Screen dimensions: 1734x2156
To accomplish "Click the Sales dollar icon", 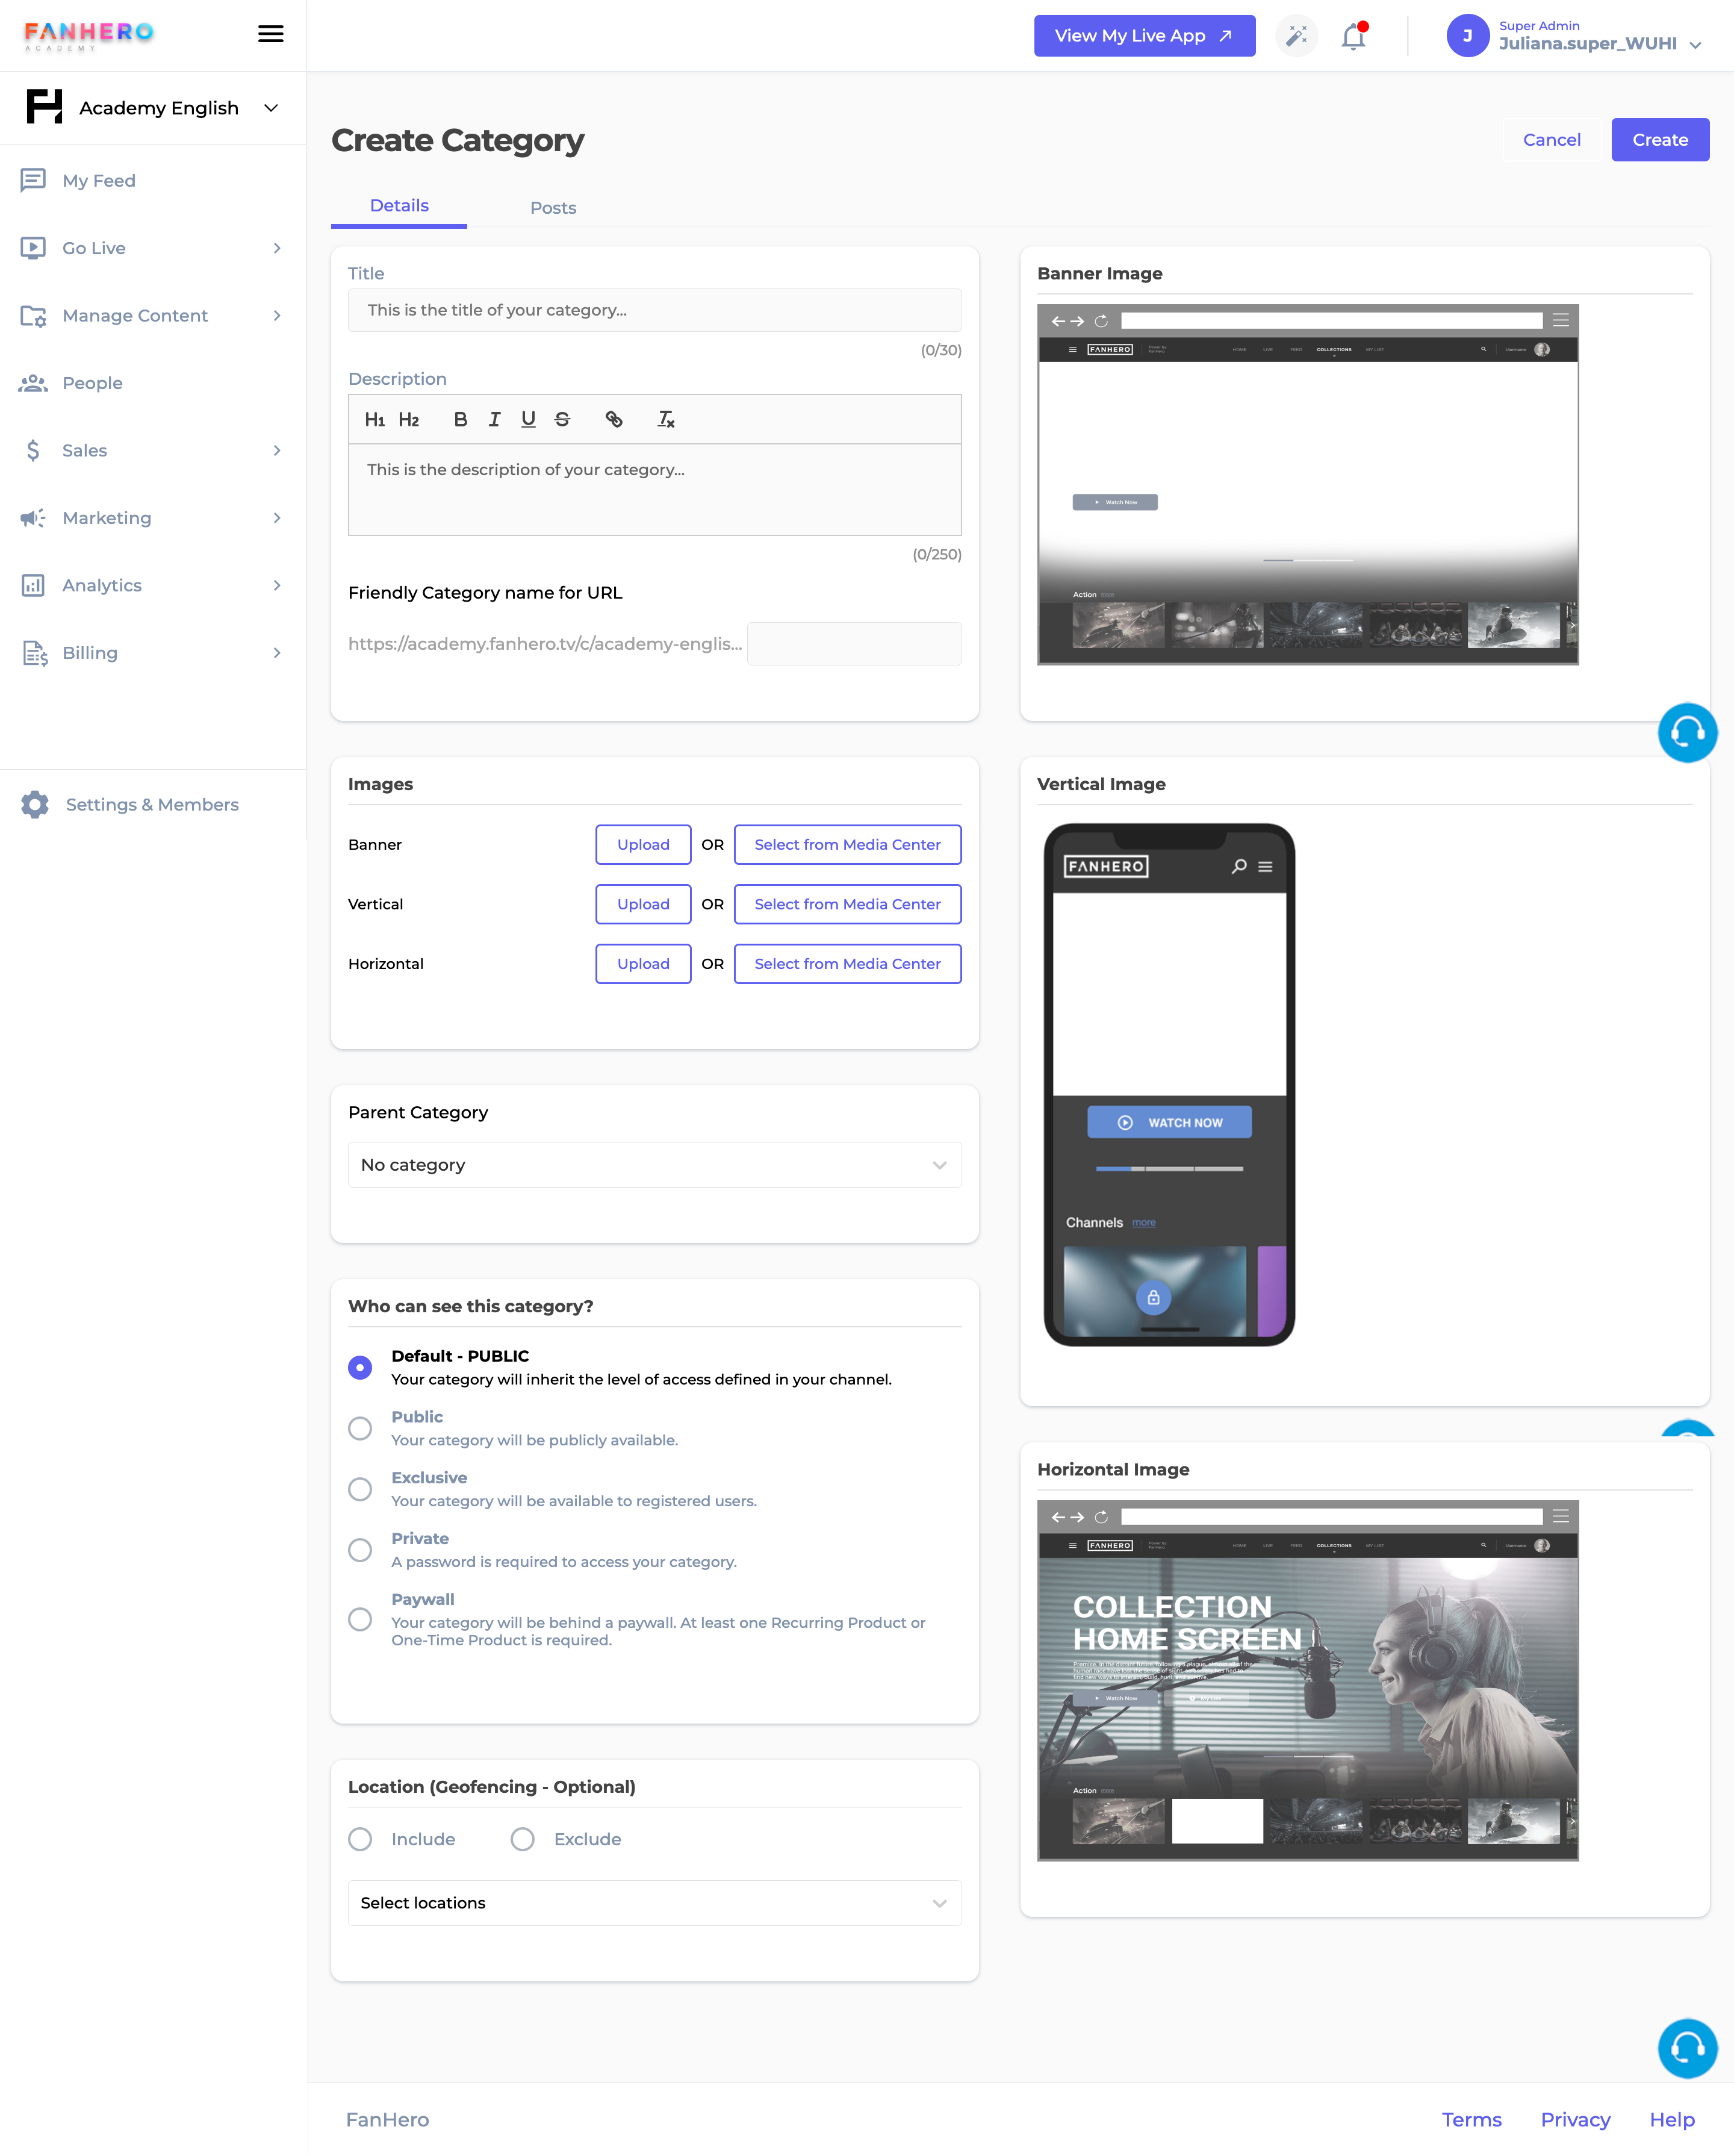I will coord(33,450).
